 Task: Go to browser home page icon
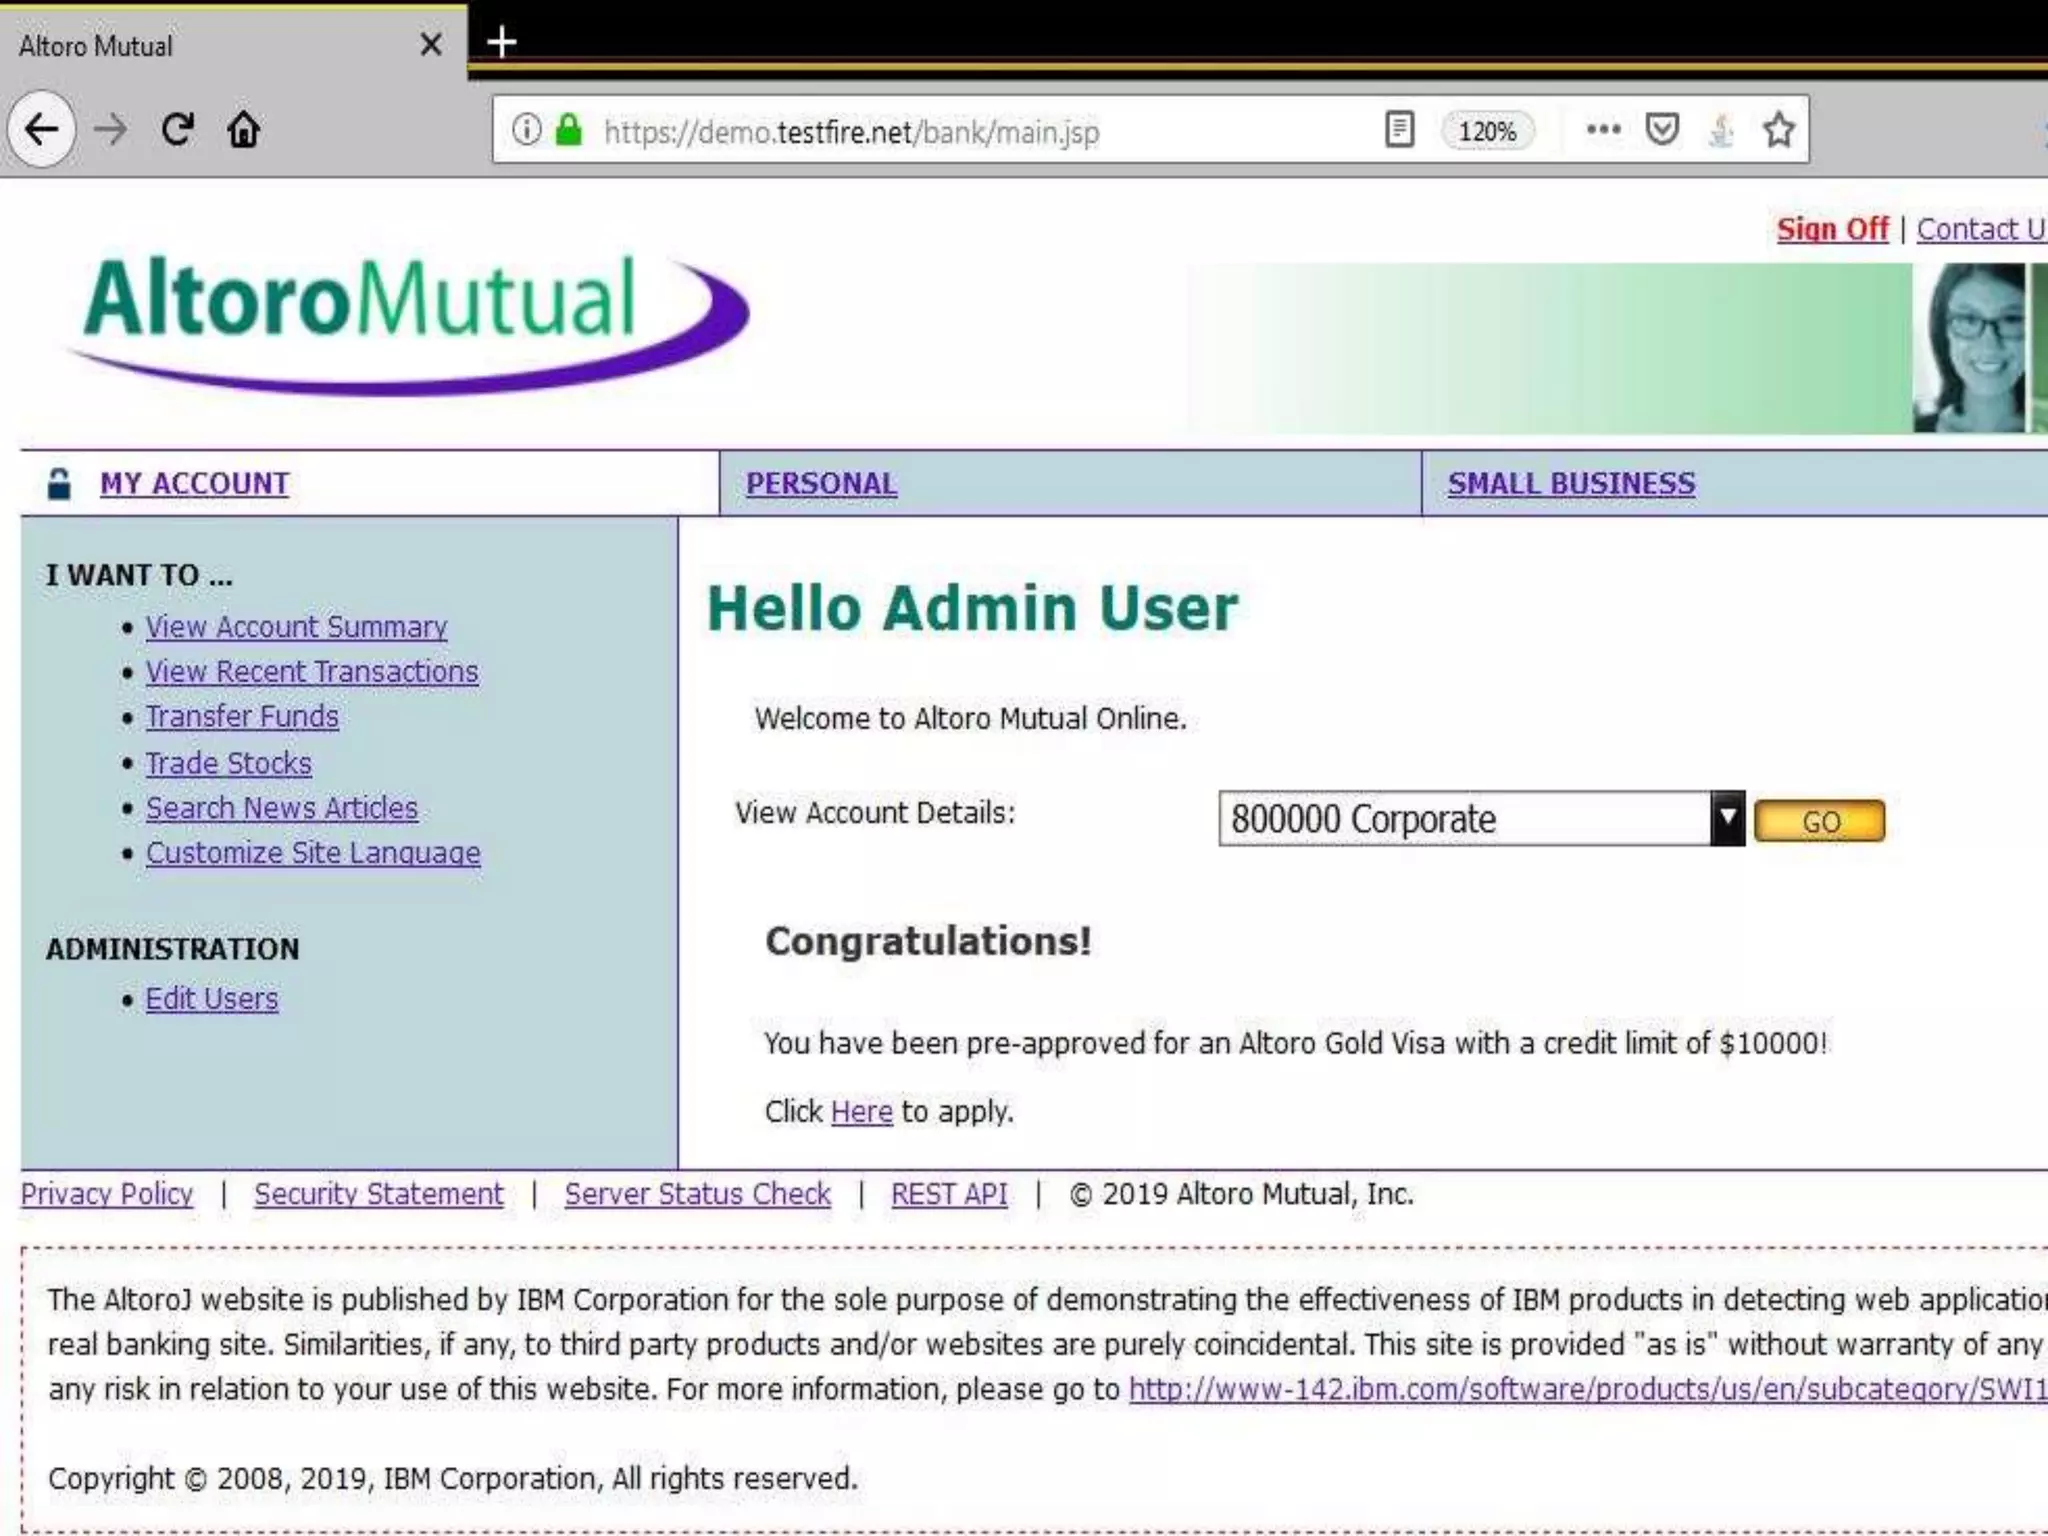click(243, 129)
